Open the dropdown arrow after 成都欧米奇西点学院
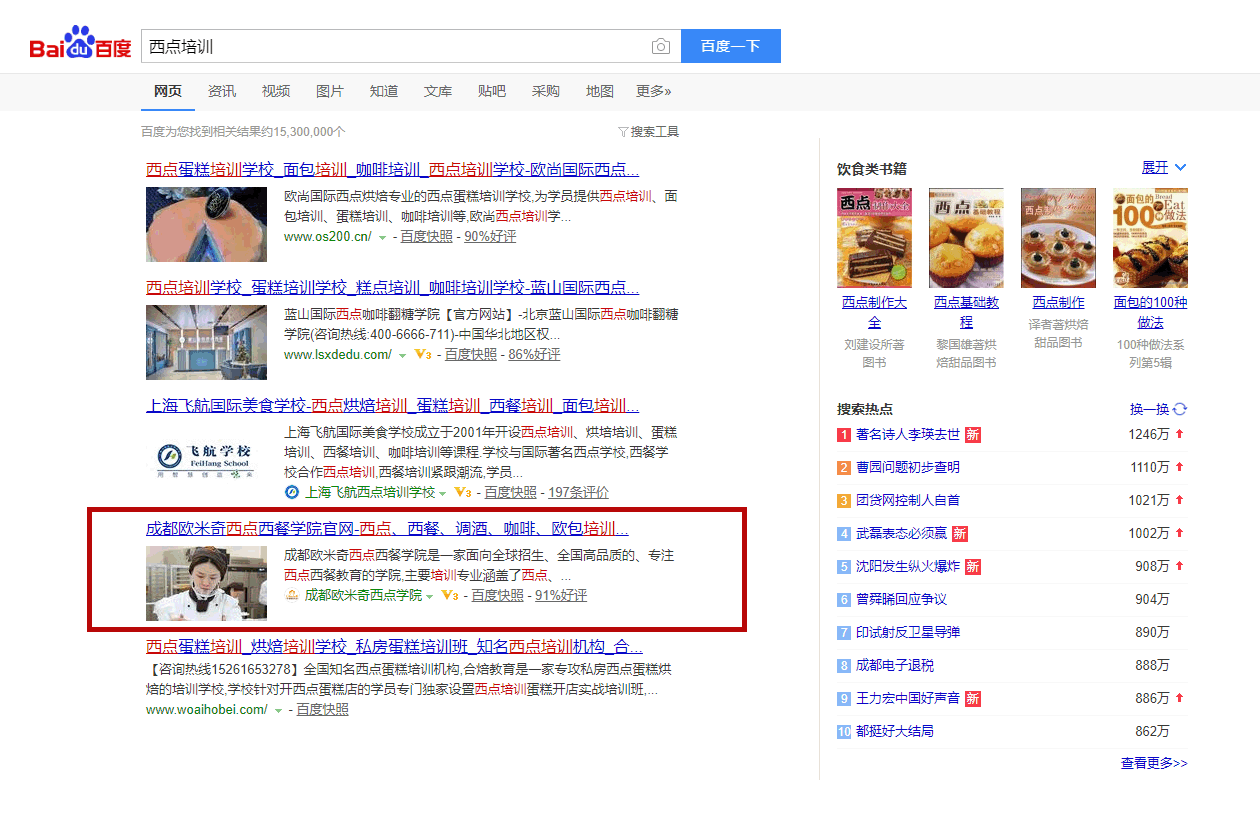Screen dimensions: 1260x823 coord(429,596)
